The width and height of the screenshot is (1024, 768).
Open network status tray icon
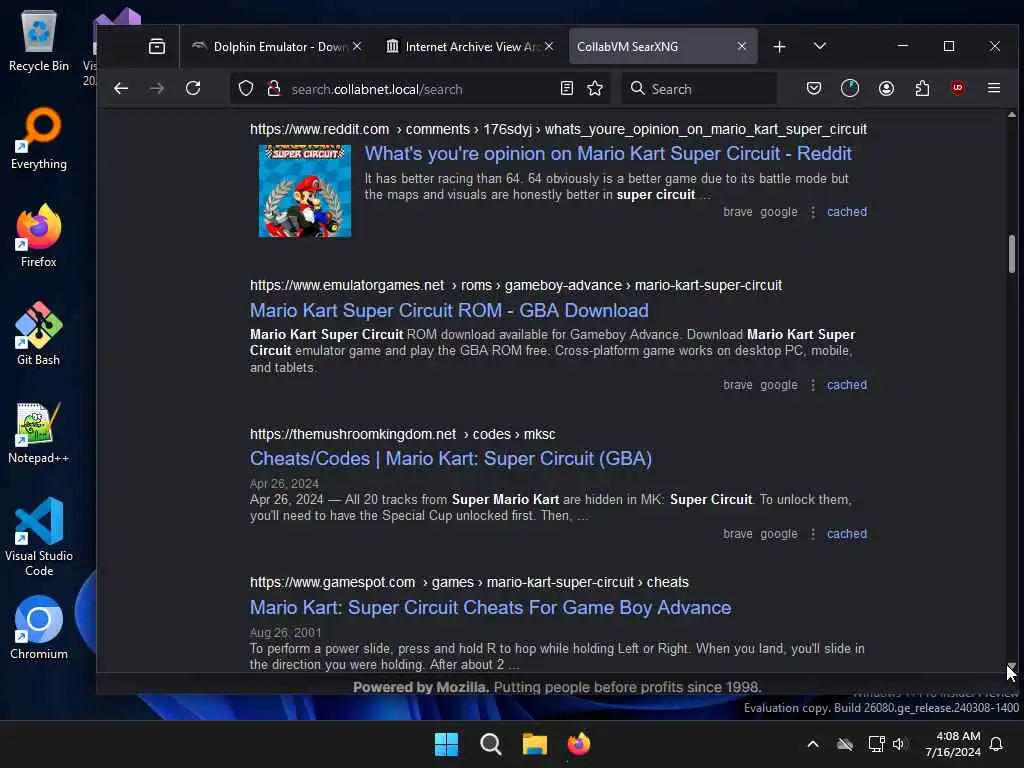(876, 744)
